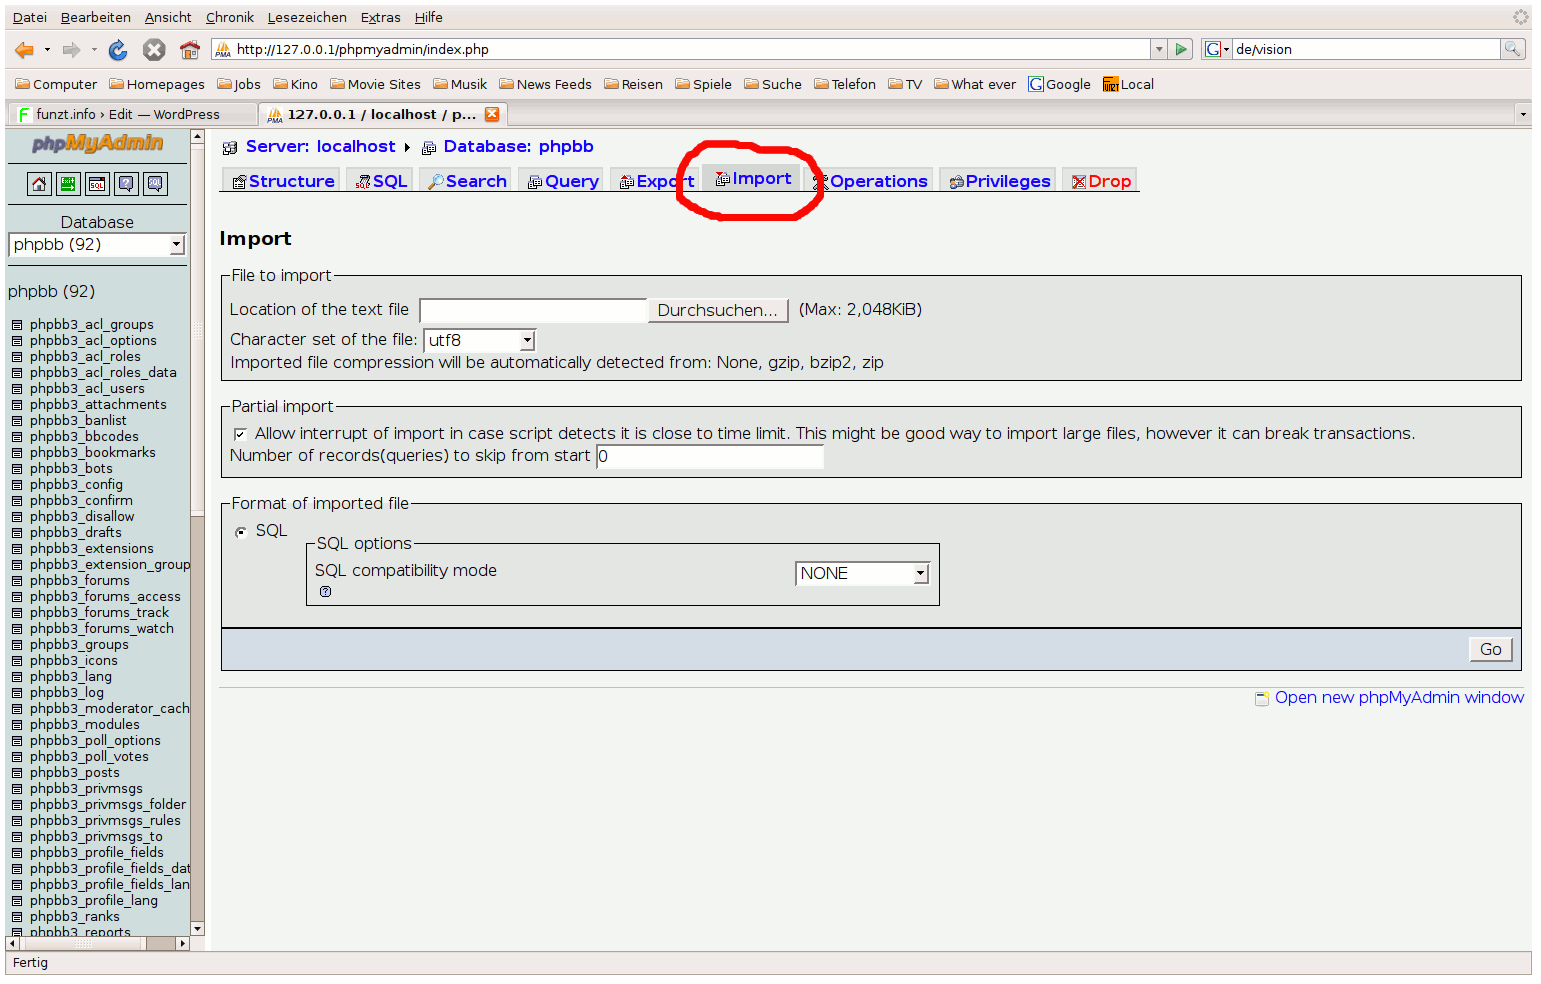Image resolution: width=1541 pixels, height=984 pixels.
Task: Open the character set utf8 dropdown
Action: pos(480,341)
